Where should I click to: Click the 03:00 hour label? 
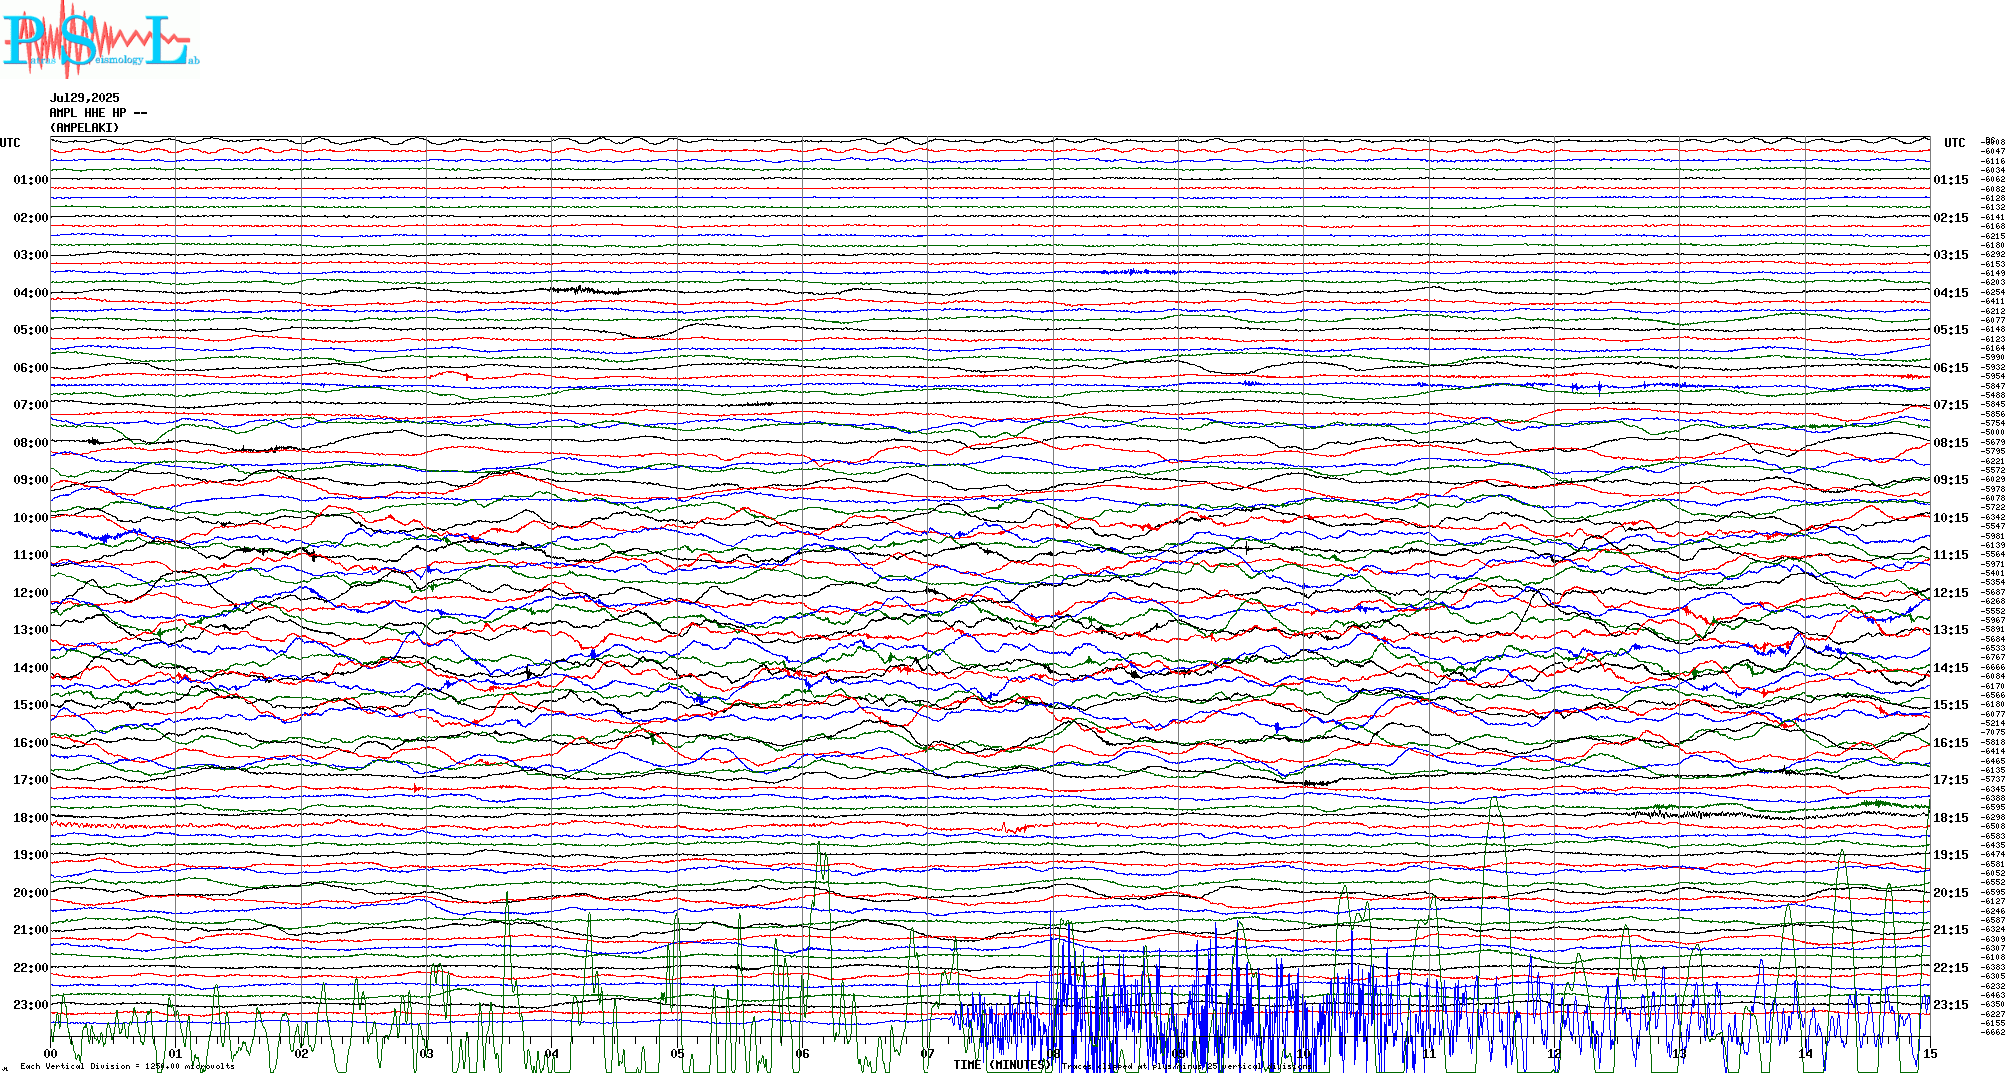pyautogui.click(x=31, y=255)
